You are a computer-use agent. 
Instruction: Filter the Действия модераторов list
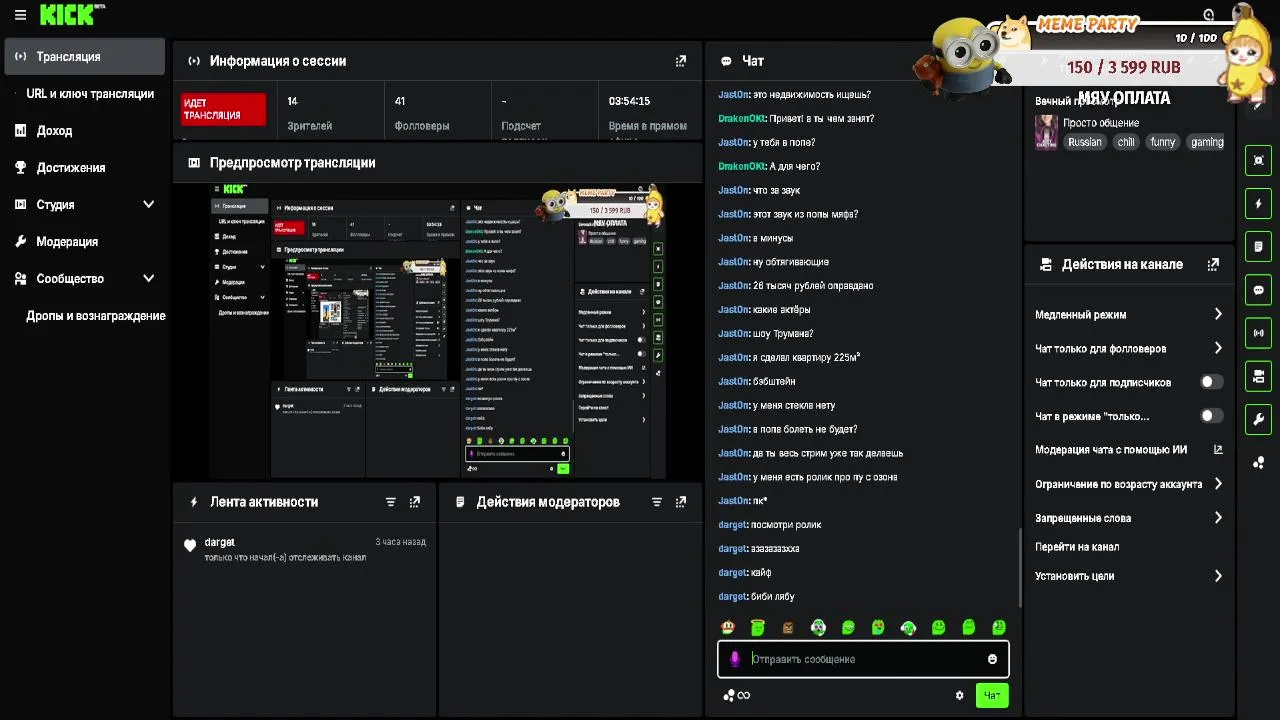pyautogui.click(x=657, y=502)
